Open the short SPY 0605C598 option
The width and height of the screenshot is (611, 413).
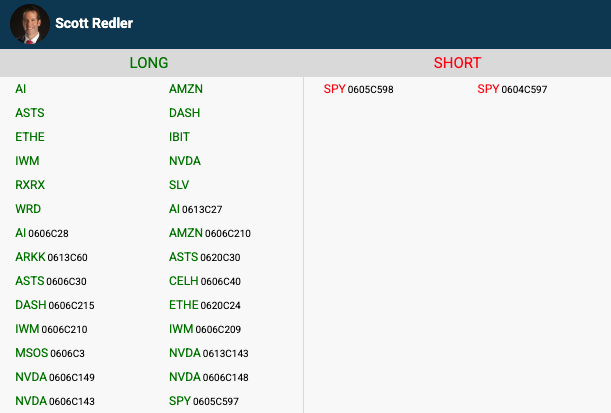pyautogui.click(x=359, y=89)
